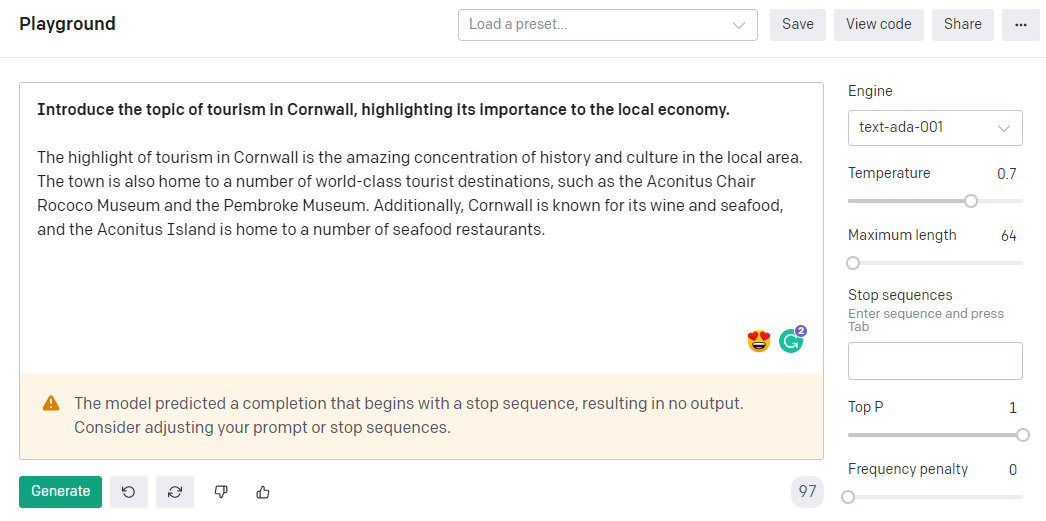Click the thumbs up feedback icon
The height and width of the screenshot is (521, 1046).
pyautogui.click(x=263, y=492)
